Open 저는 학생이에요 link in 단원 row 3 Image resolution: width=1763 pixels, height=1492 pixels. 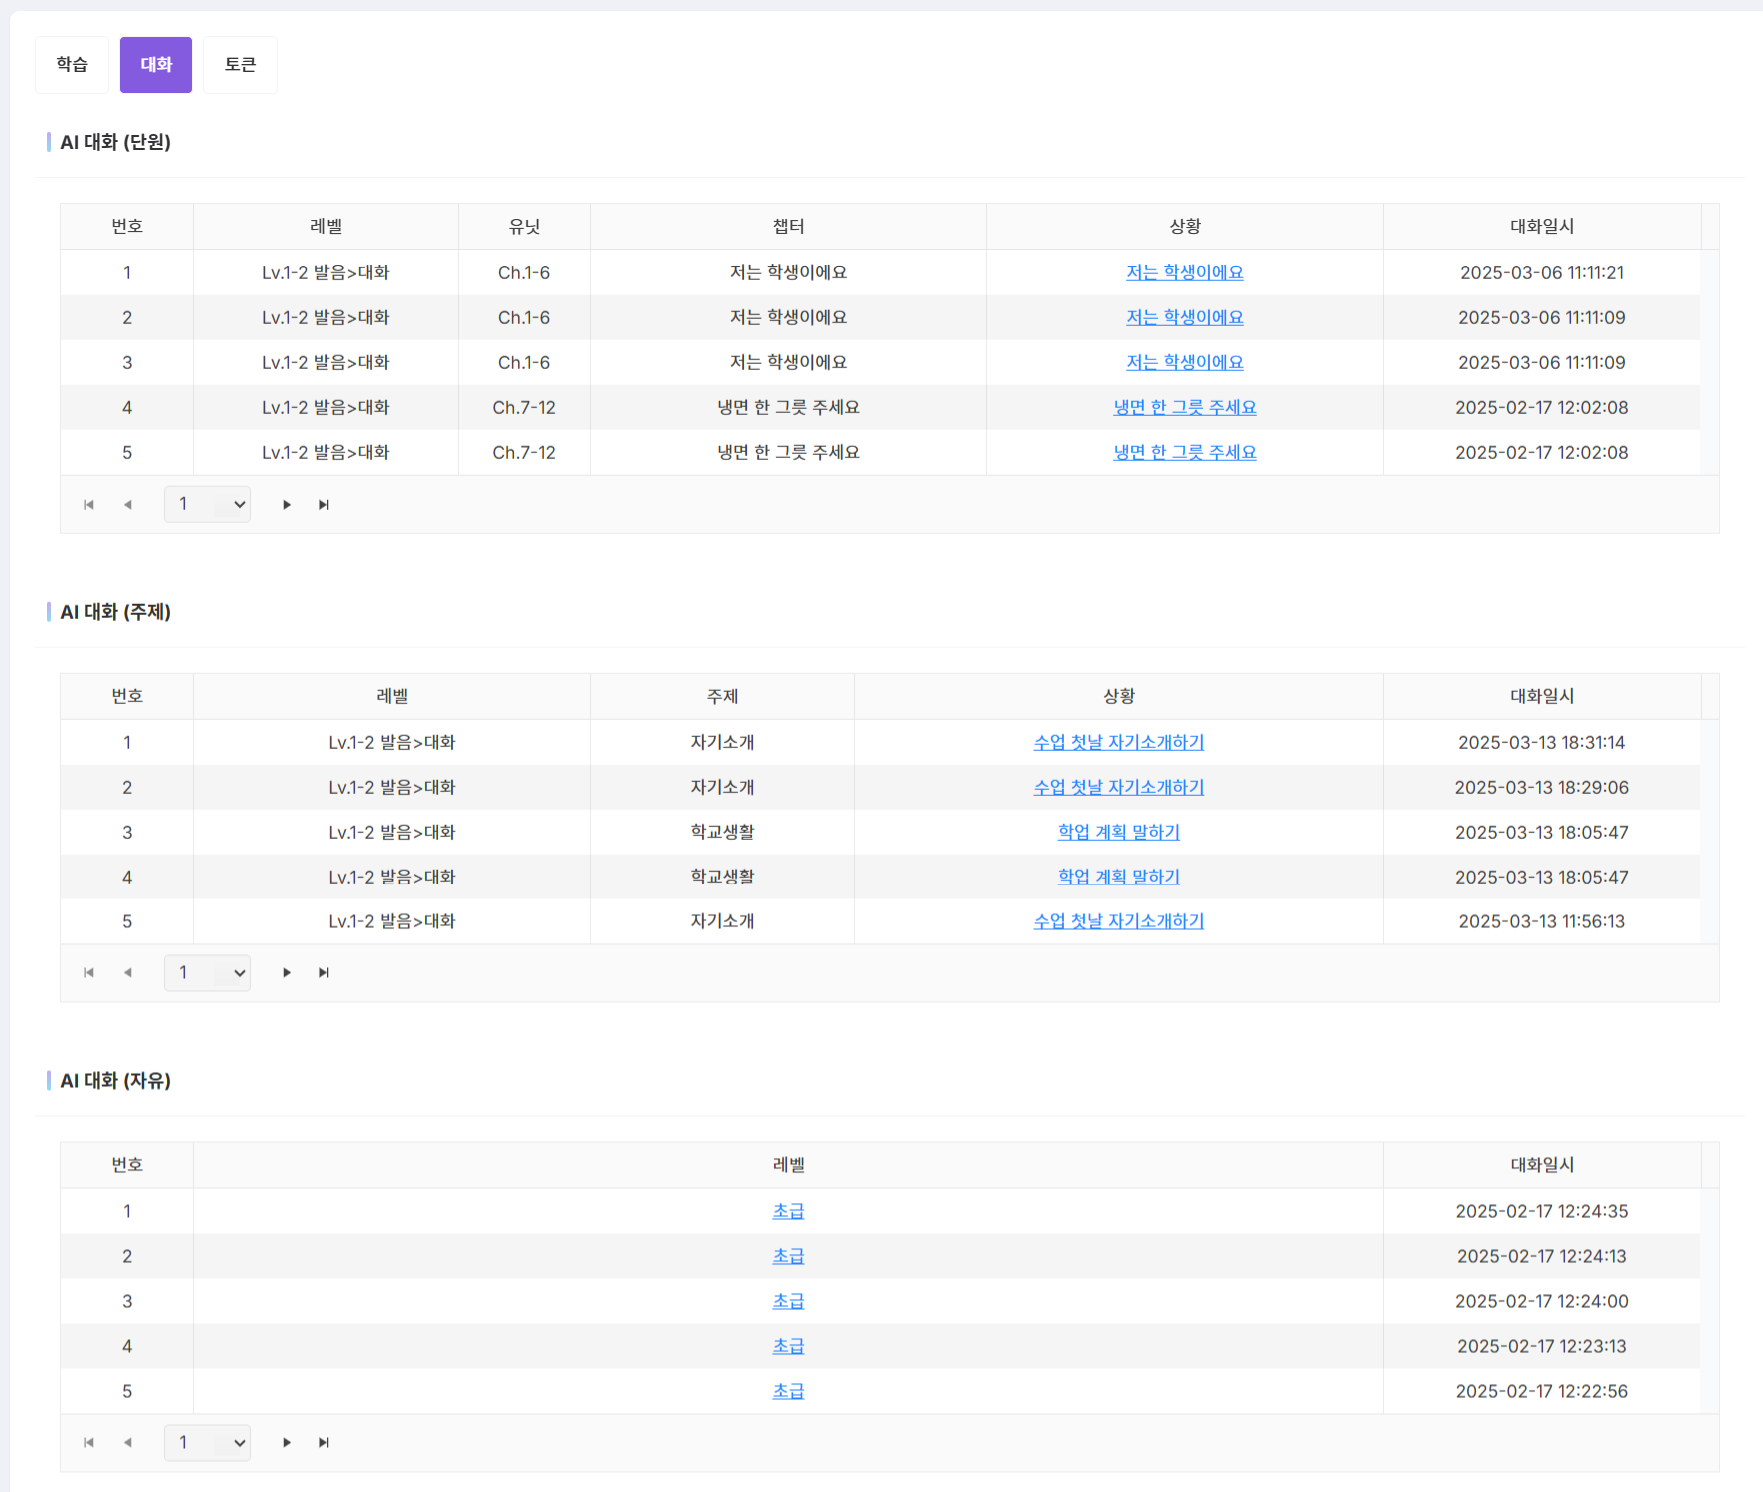tap(1185, 363)
